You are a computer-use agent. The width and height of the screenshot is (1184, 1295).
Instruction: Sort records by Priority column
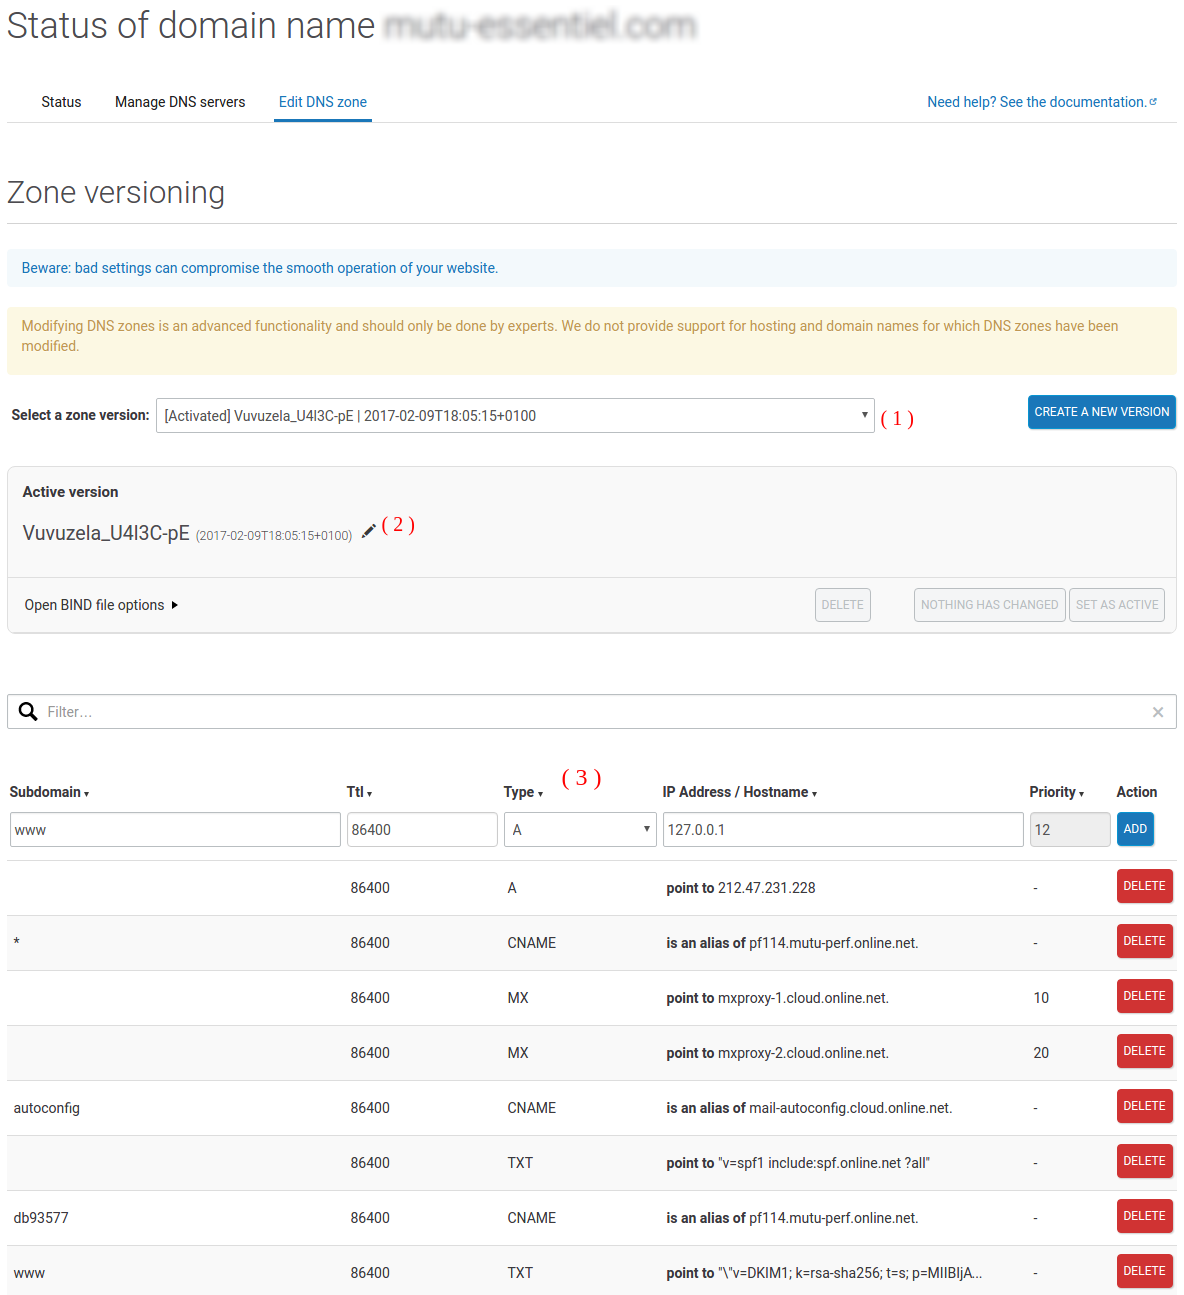coord(1056,792)
